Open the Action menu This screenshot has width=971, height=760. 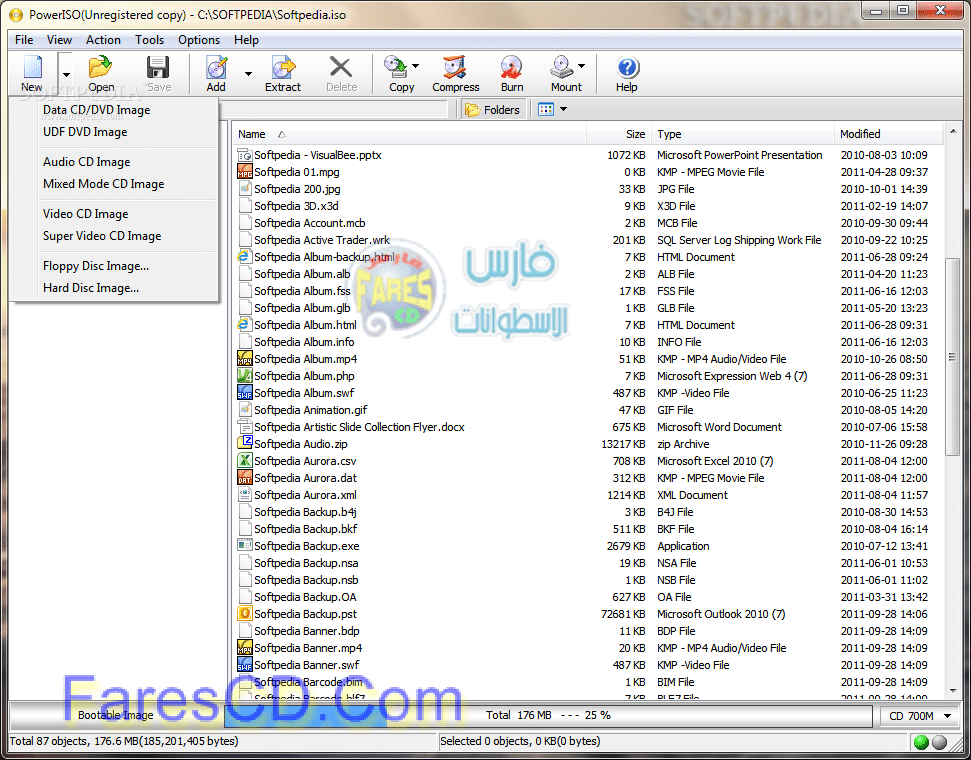tap(103, 40)
